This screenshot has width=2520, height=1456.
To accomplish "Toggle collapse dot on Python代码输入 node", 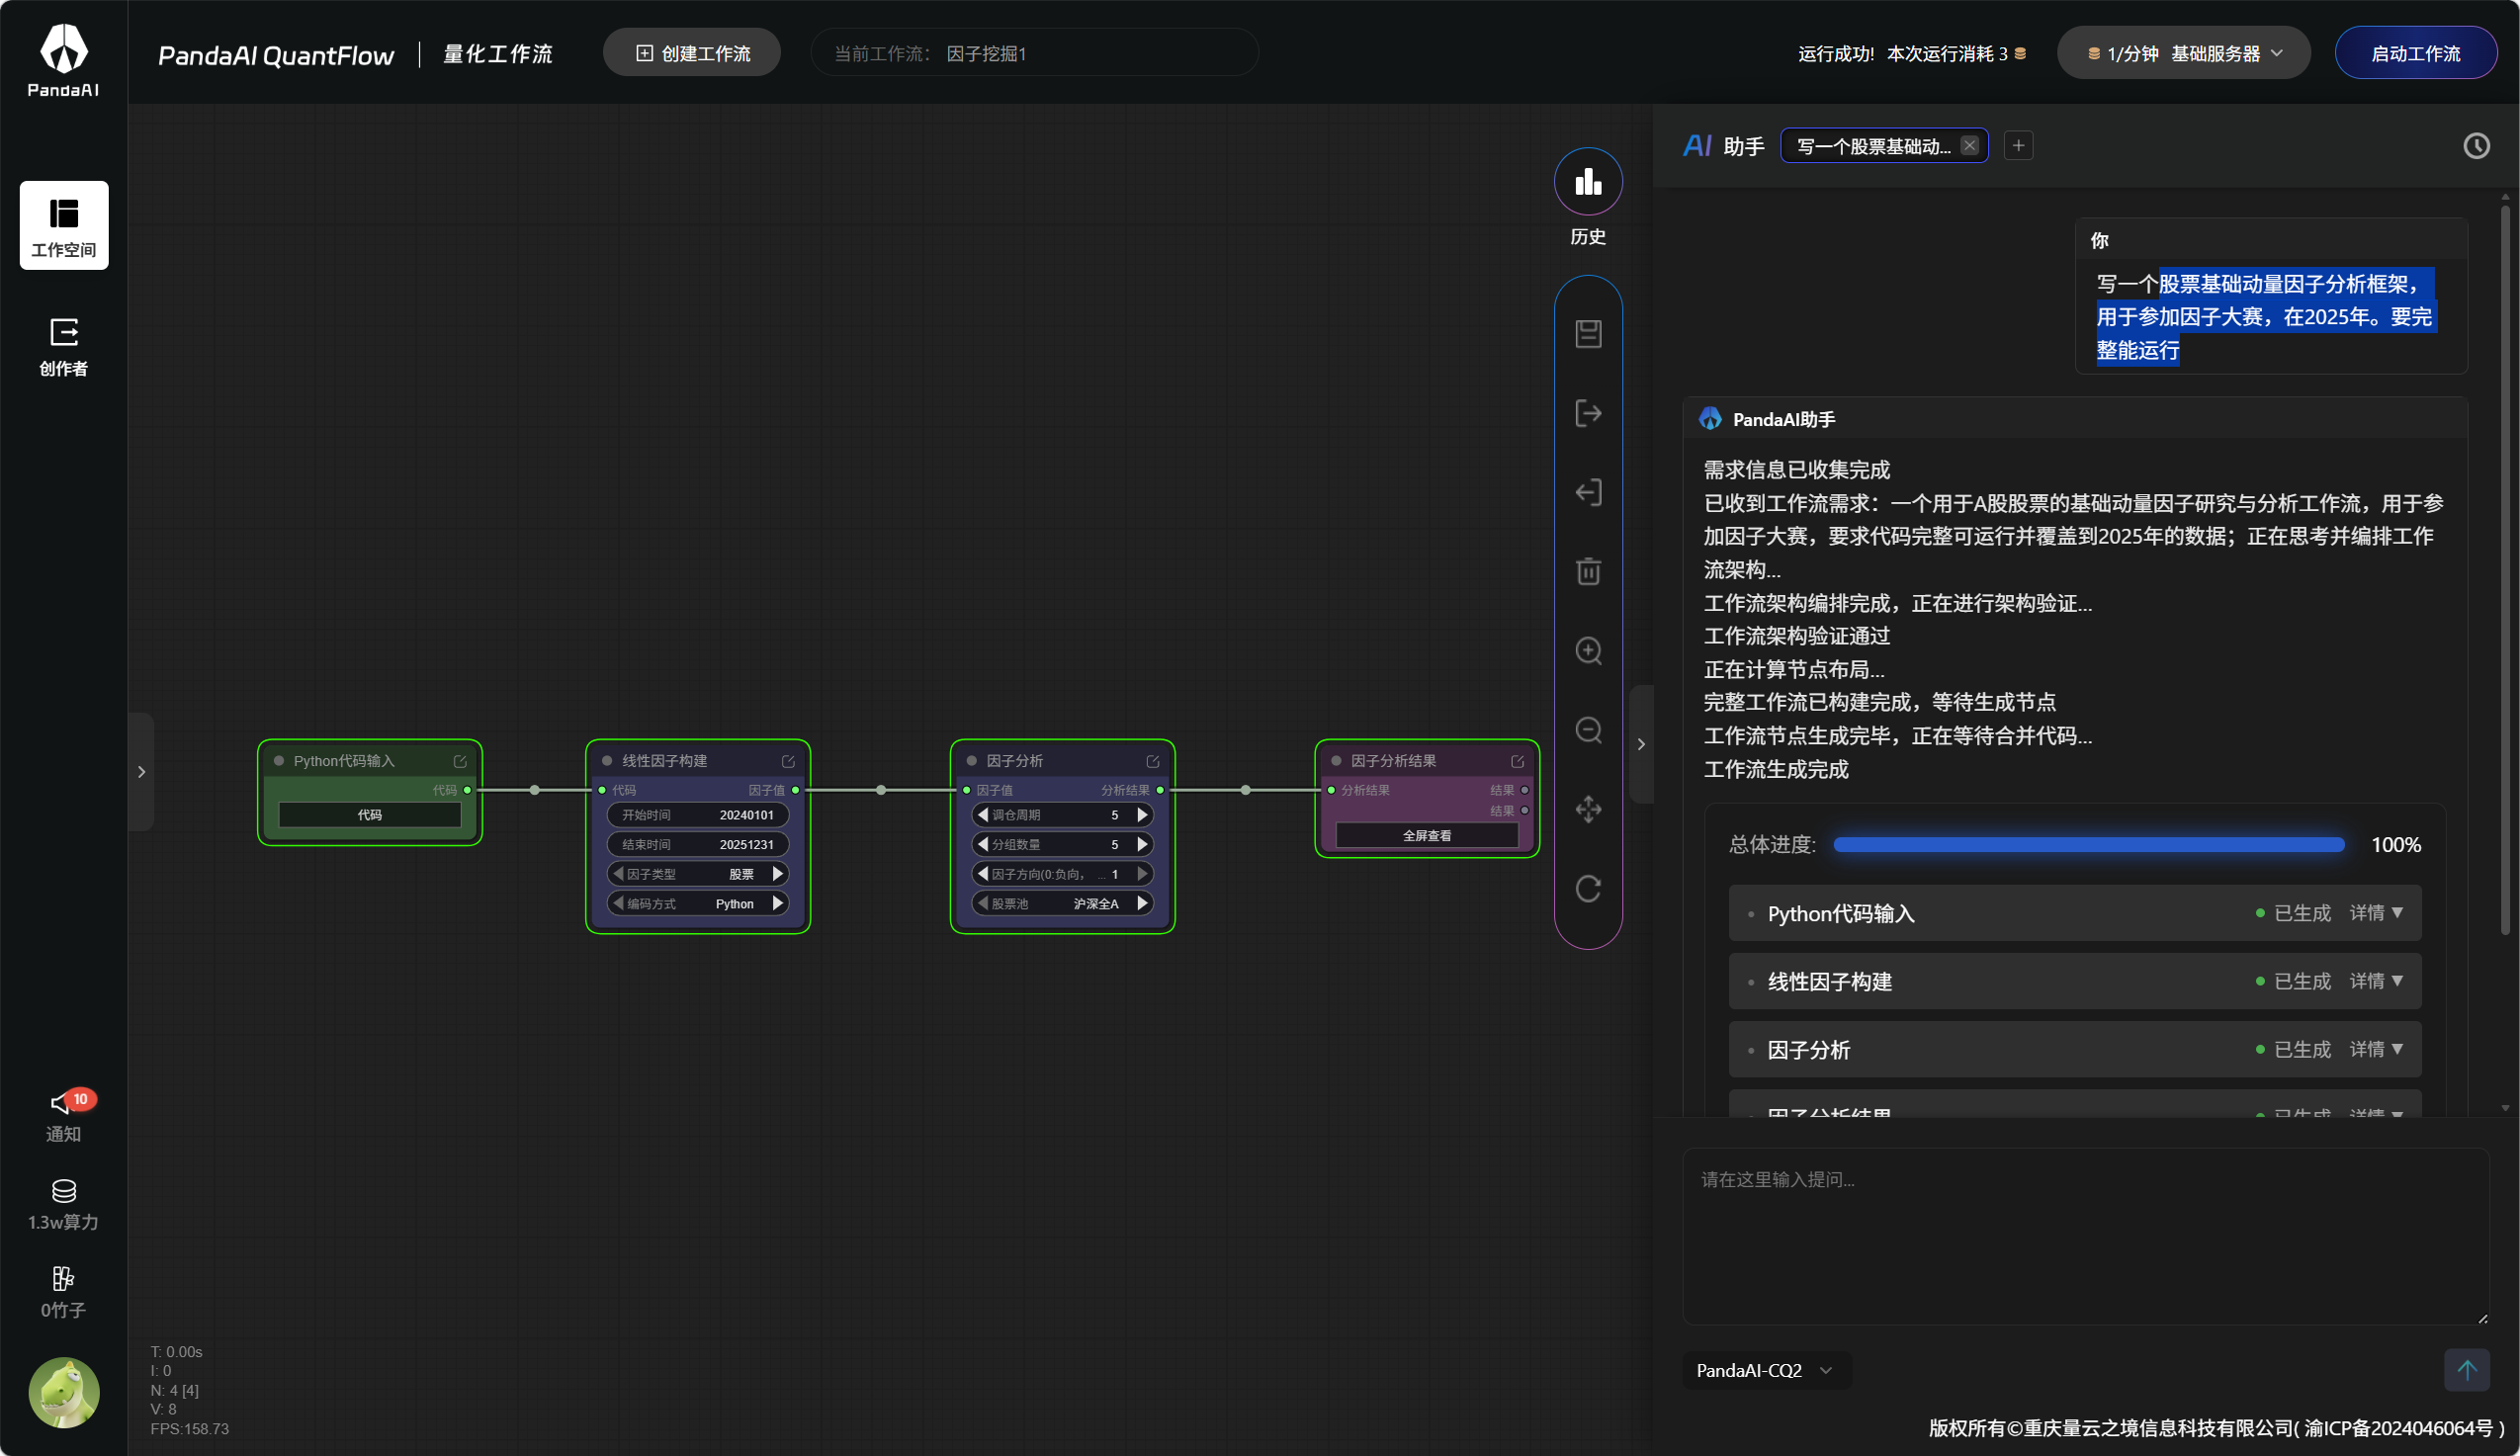I will pyautogui.click(x=279, y=761).
